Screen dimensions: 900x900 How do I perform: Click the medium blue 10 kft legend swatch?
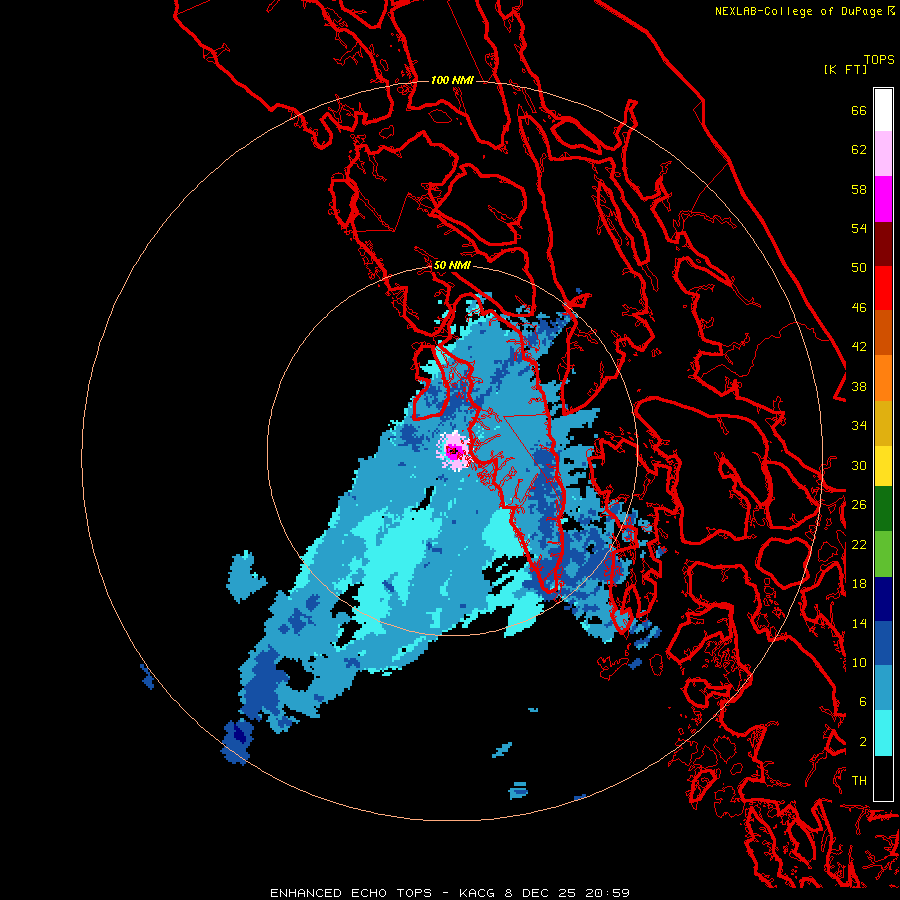click(883, 643)
